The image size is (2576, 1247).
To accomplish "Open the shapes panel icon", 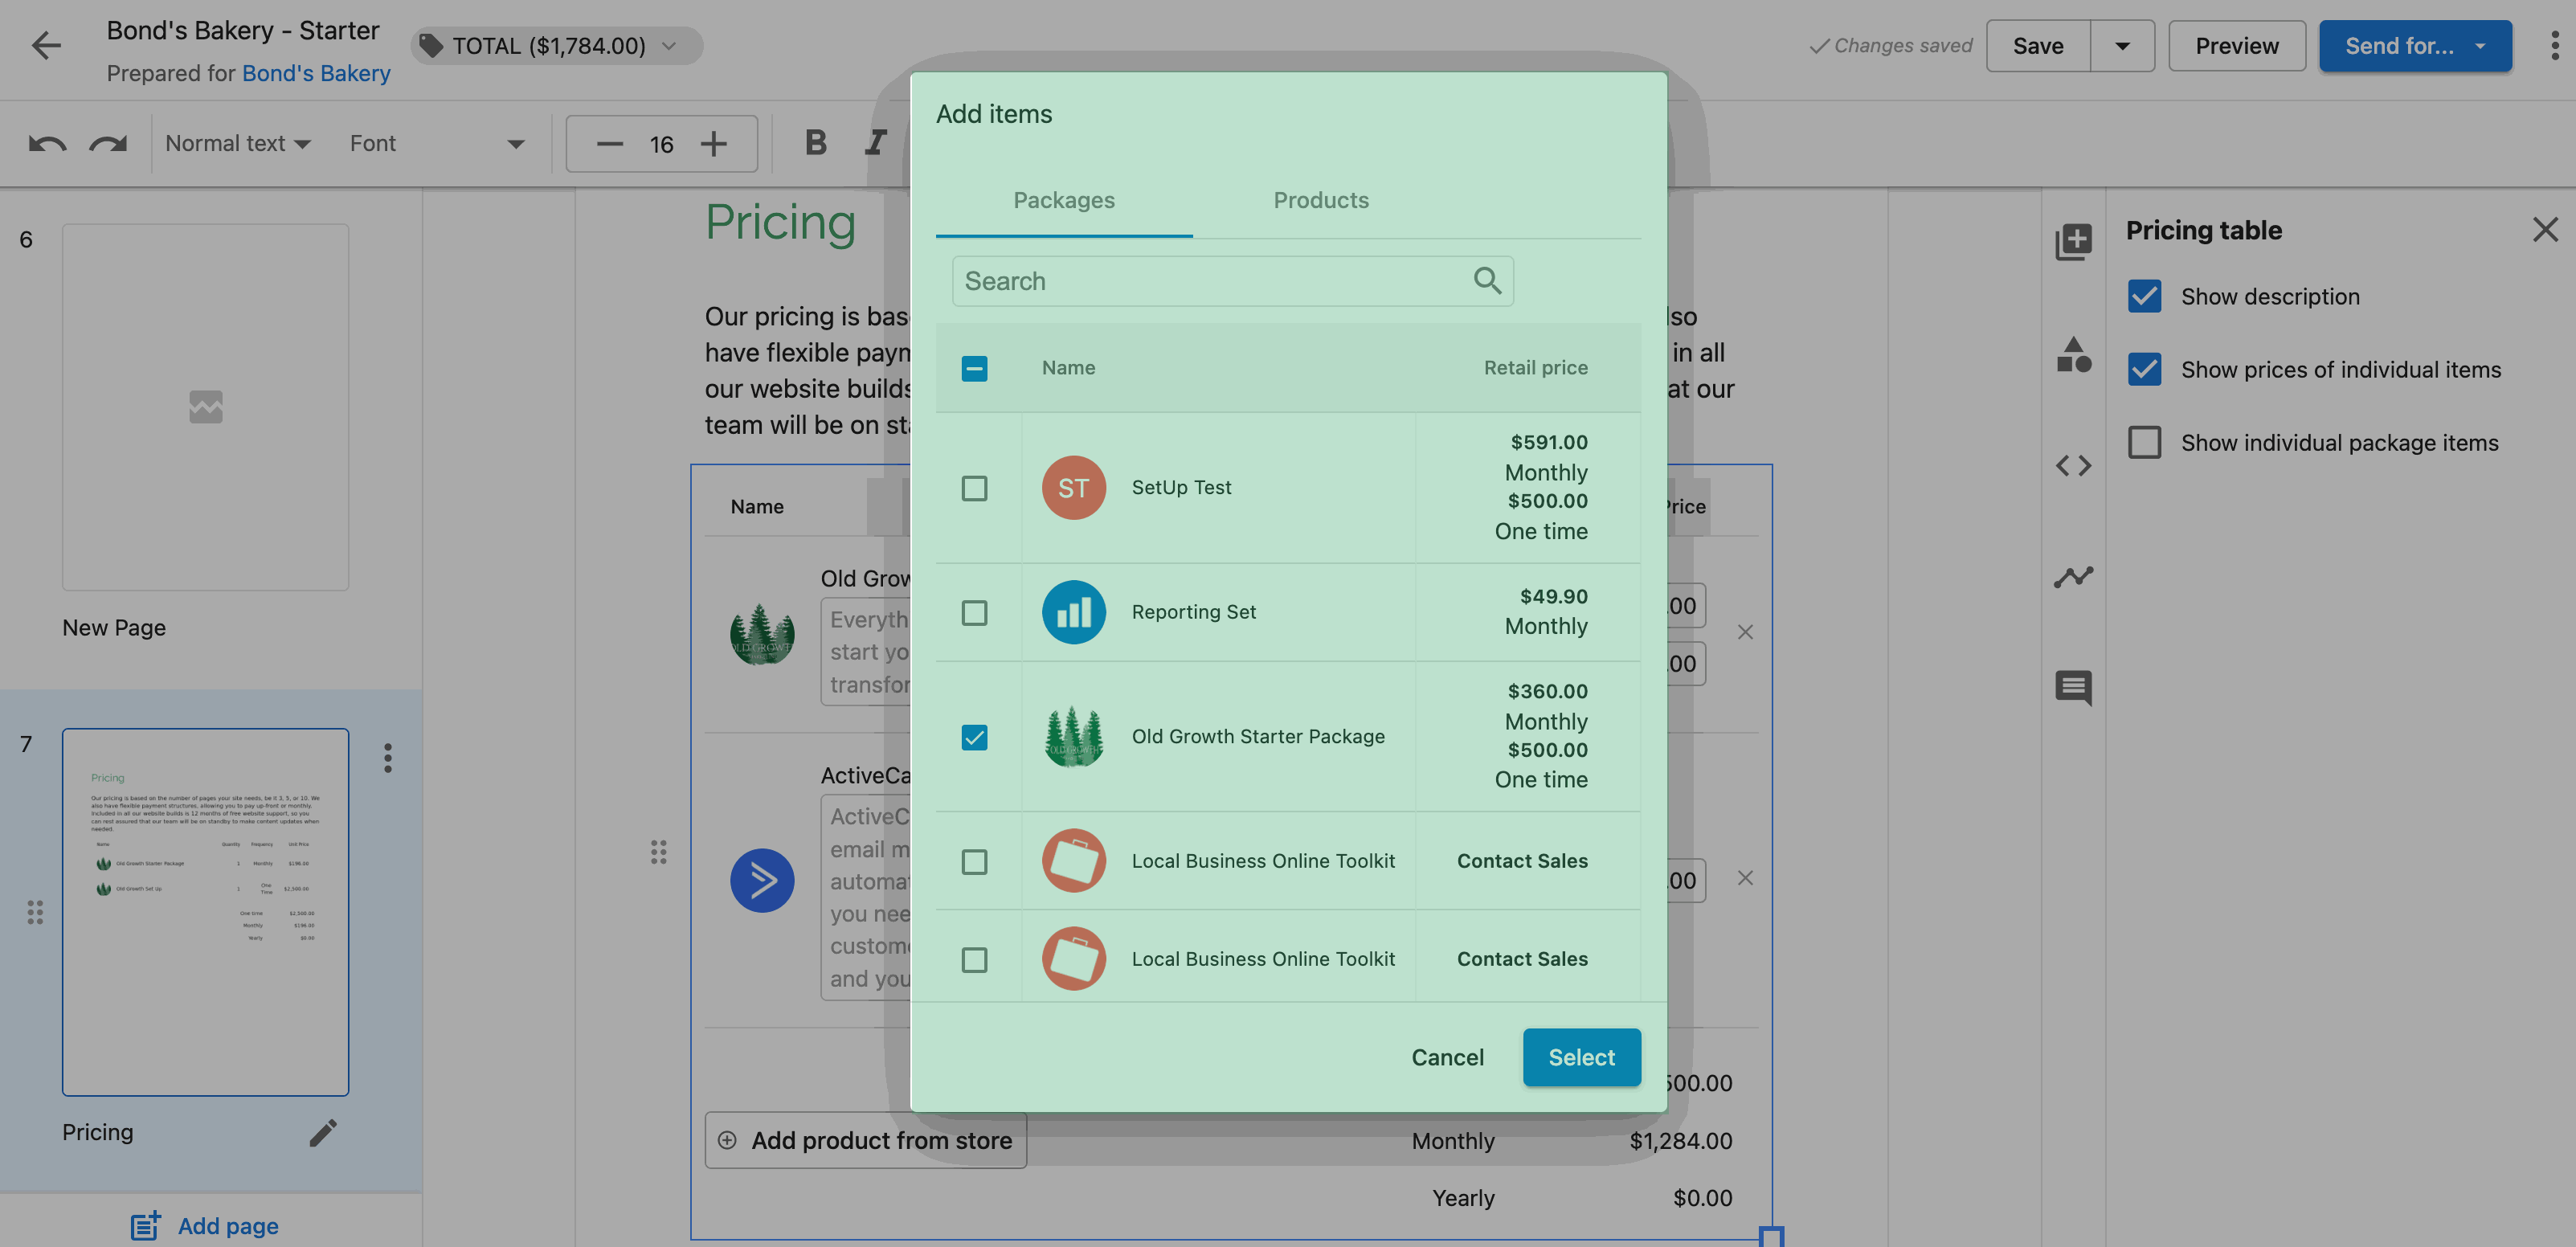I will [x=2073, y=355].
